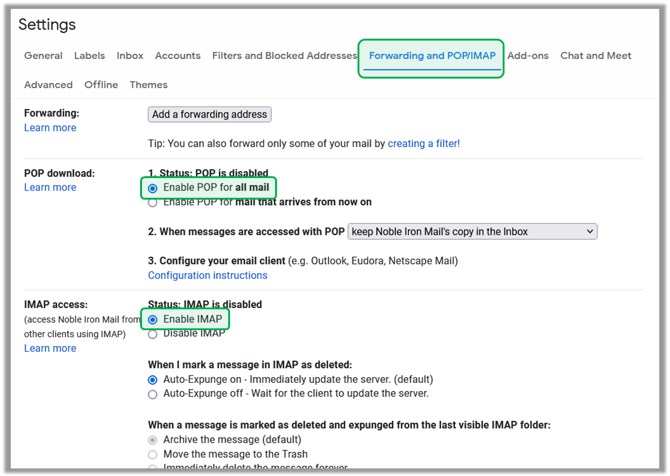Follow the creating a filter link

click(x=423, y=144)
